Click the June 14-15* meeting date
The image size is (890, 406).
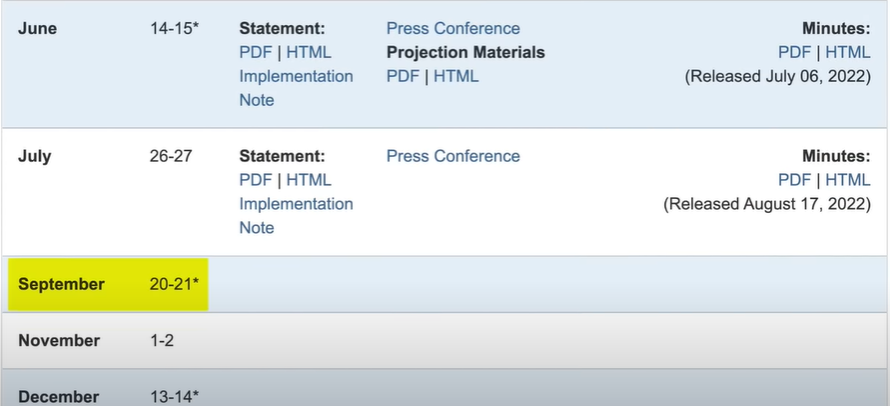[x=174, y=28]
